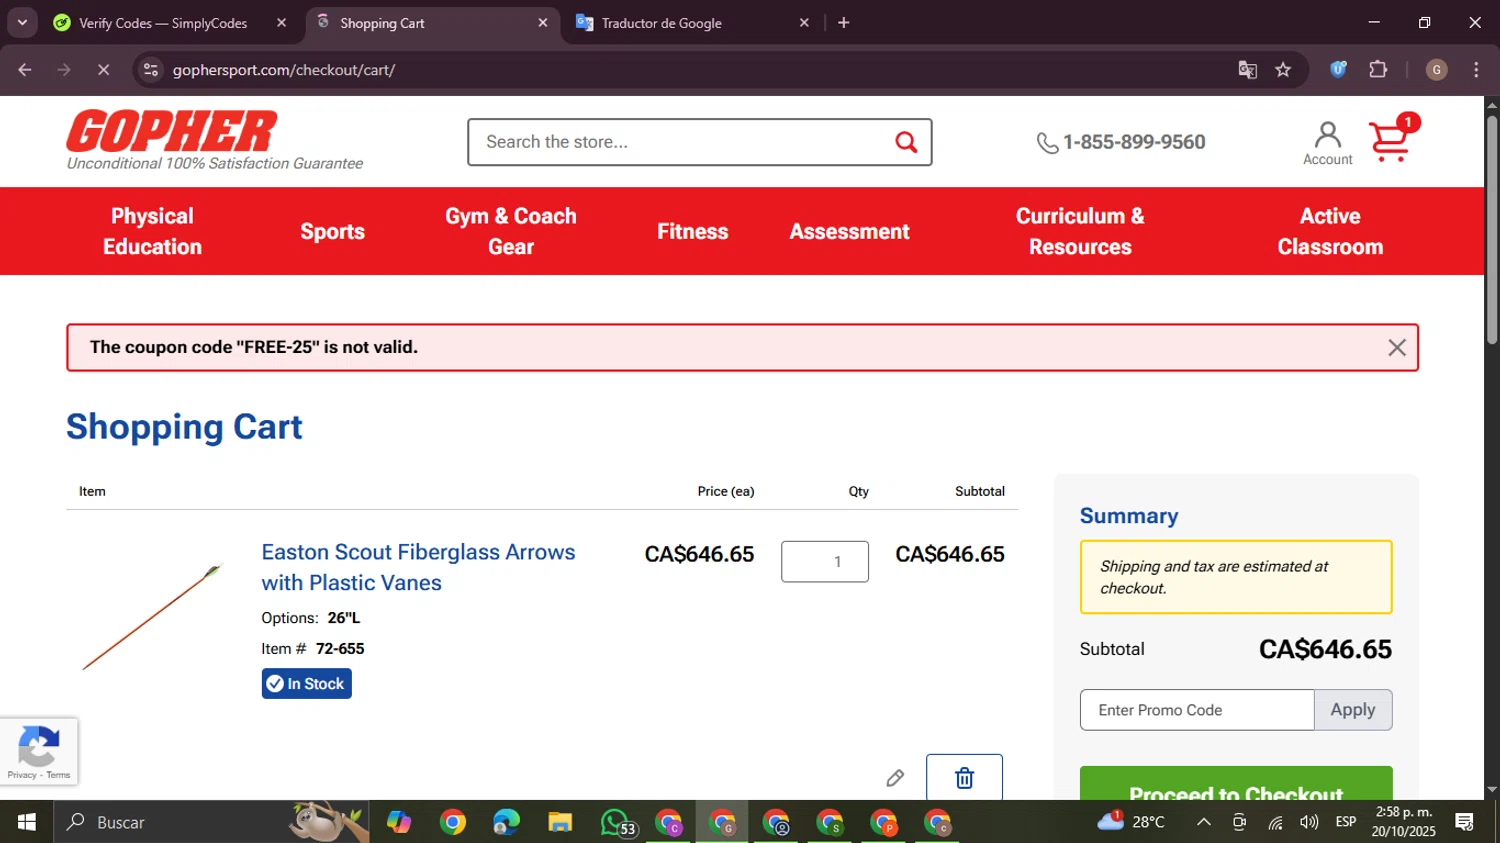
Task: Click the reCAPTCHA badge
Action: coord(38,751)
